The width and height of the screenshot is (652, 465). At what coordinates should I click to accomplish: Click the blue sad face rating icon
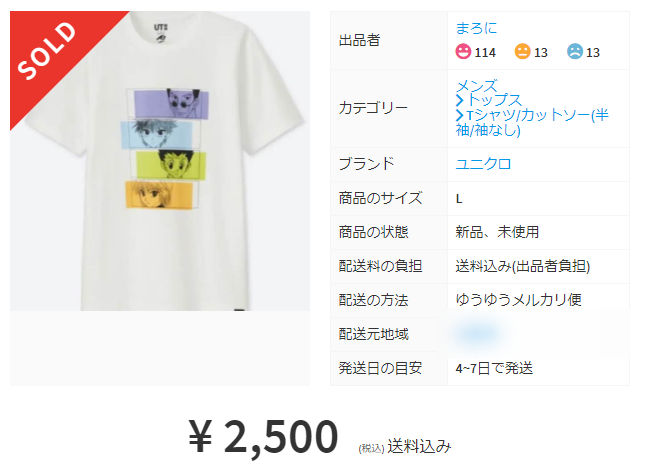(x=575, y=52)
